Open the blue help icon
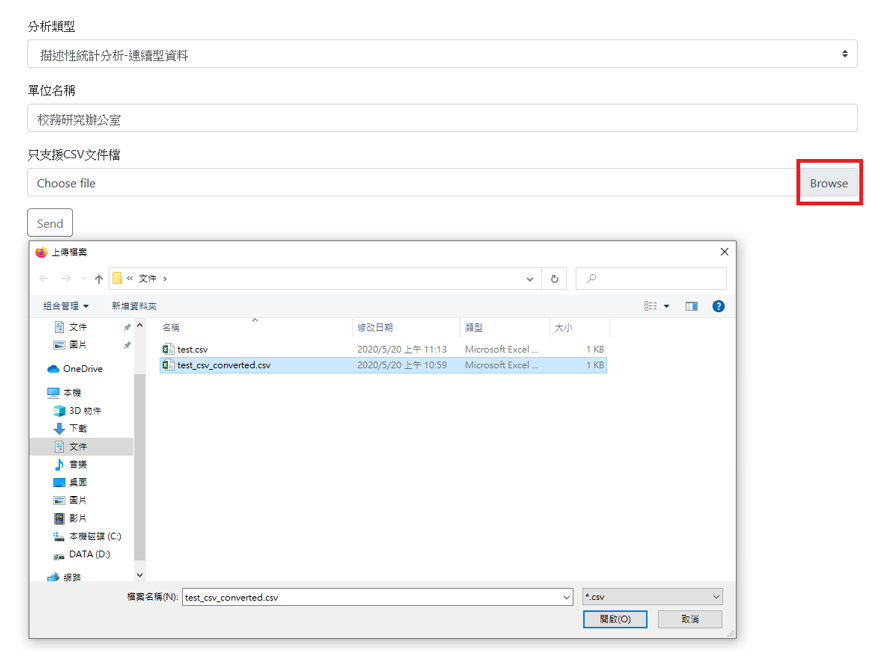 (x=718, y=306)
